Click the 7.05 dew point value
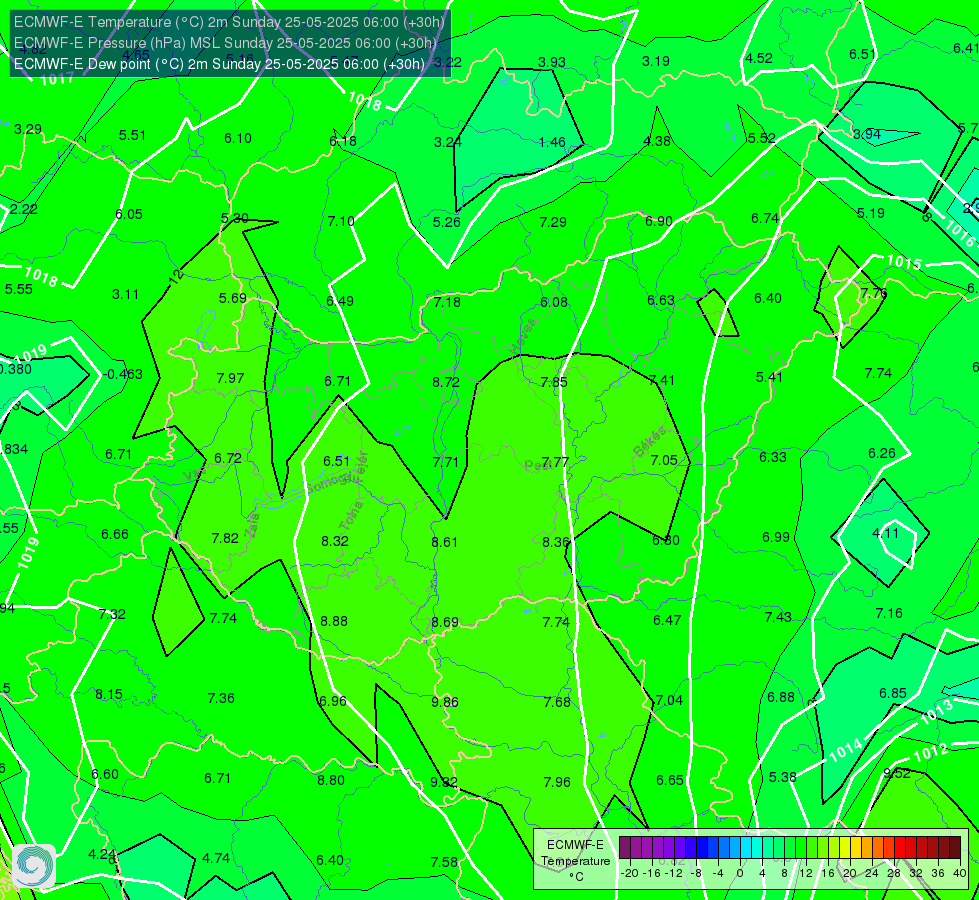Image resolution: width=979 pixels, height=900 pixels. coord(664,460)
